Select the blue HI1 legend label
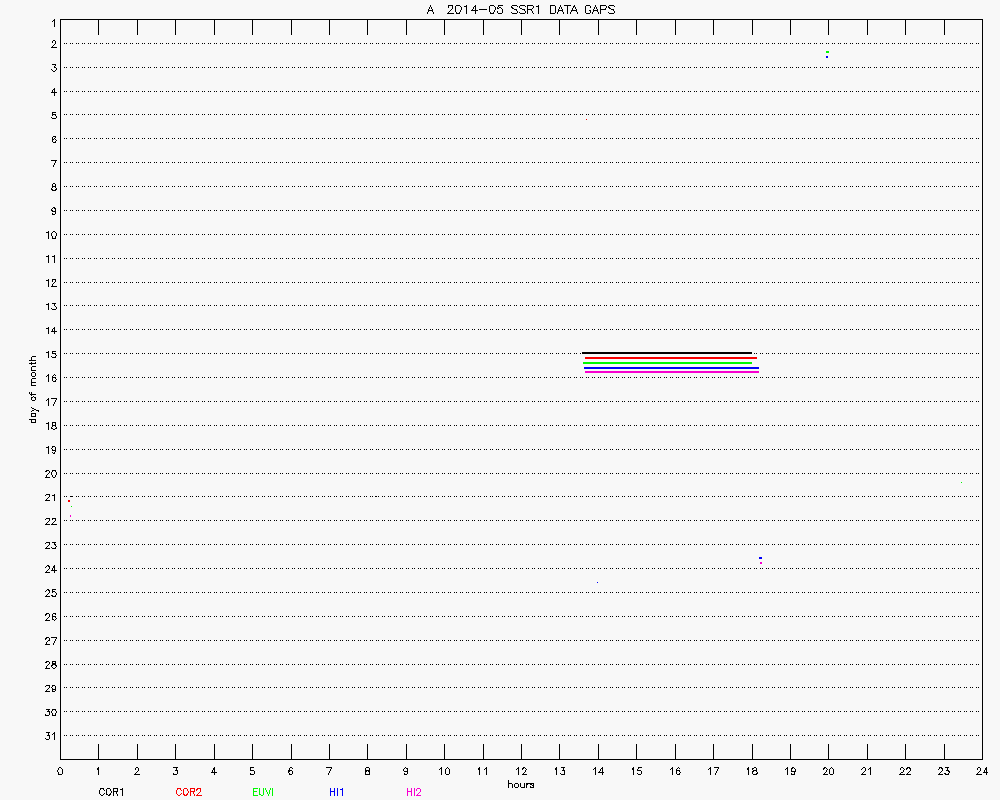 click(337, 792)
